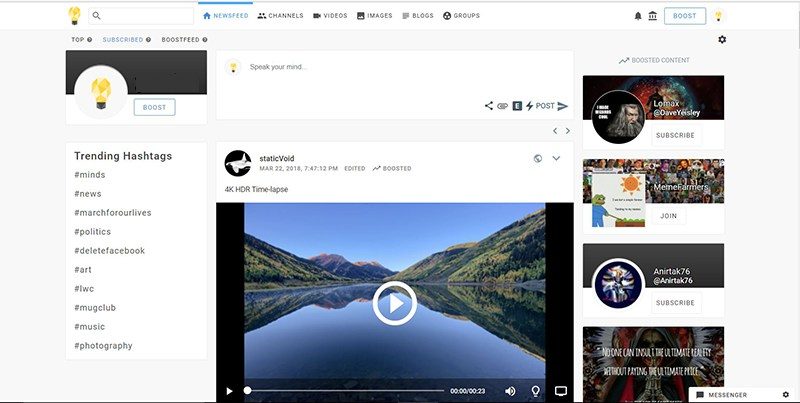Go to next boosted post arrow
Screen dimensions: 800x403
tap(568, 131)
